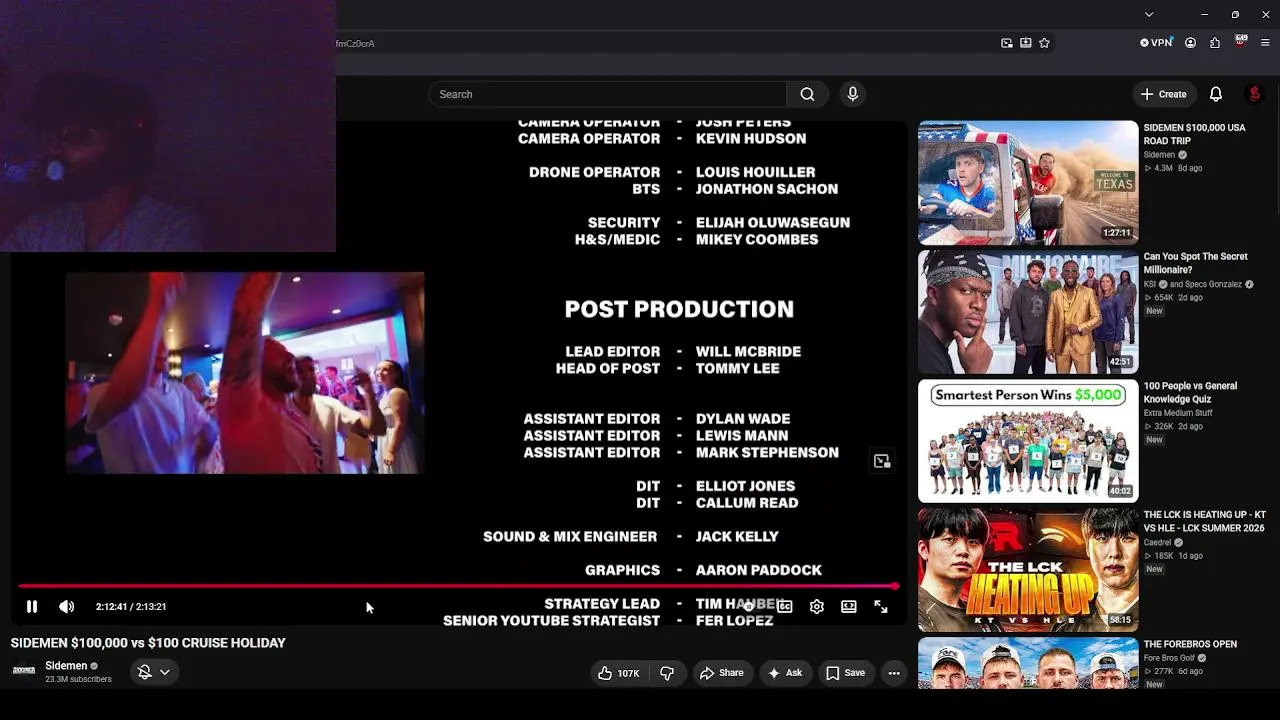Open the Fore Bros Golf channel name
This screenshot has height=720, width=1280.
tap(1170, 658)
